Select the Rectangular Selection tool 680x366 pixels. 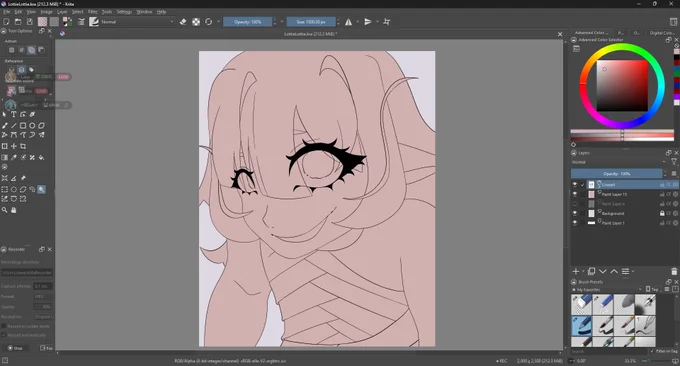pyautogui.click(x=4, y=189)
